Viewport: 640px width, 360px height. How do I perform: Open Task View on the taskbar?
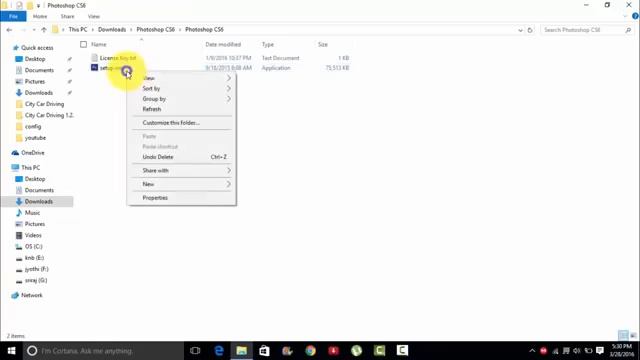(195, 351)
